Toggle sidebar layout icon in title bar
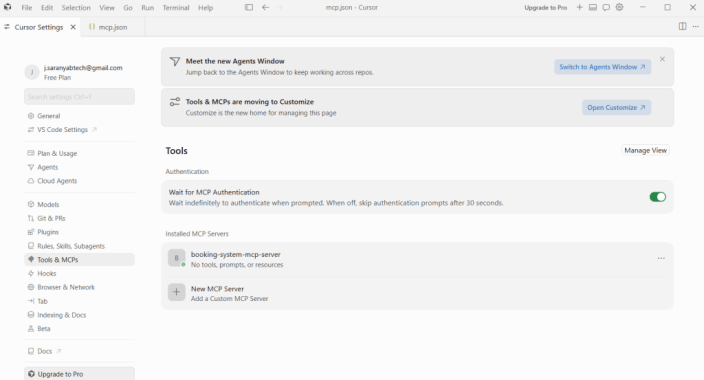The width and height of the screenshot is (704, 380). point(249,7)
